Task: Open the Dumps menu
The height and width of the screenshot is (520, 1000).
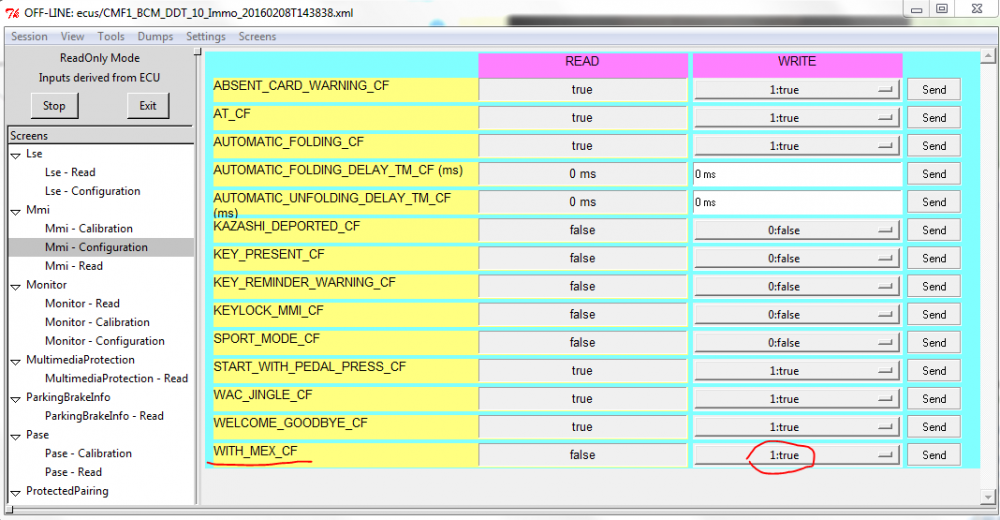Action: (x=155, y=36)
